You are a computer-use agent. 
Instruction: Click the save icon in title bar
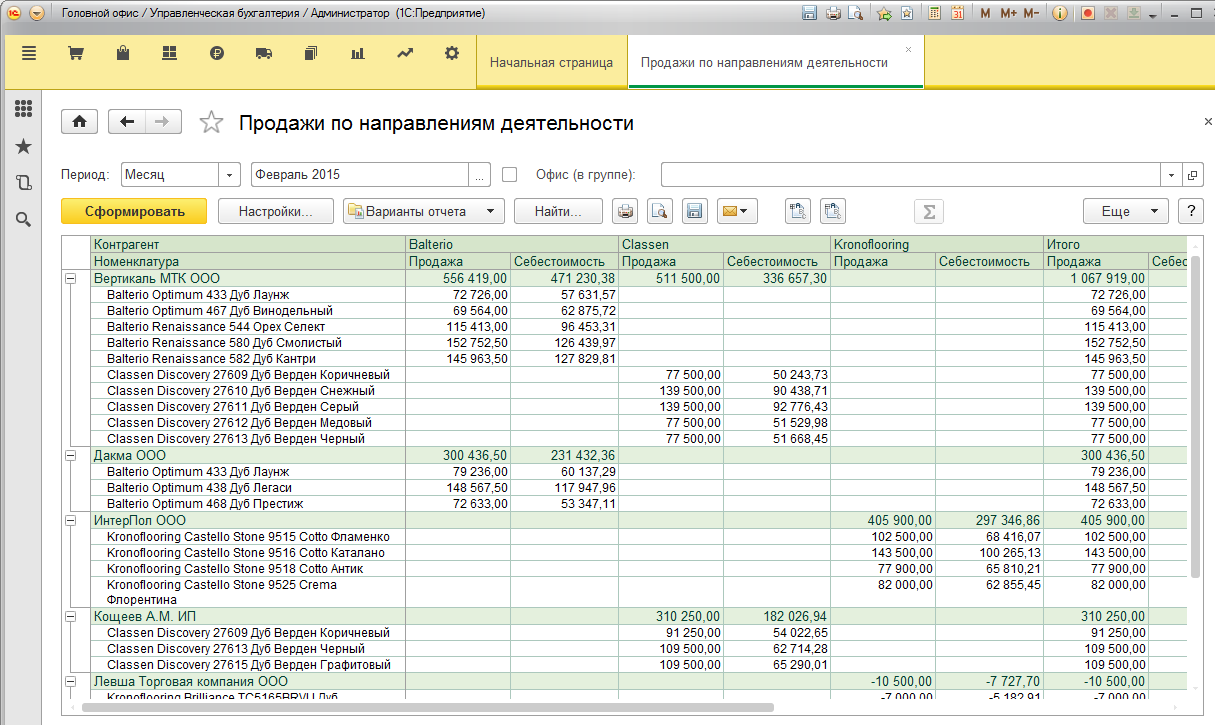[811, 14]
